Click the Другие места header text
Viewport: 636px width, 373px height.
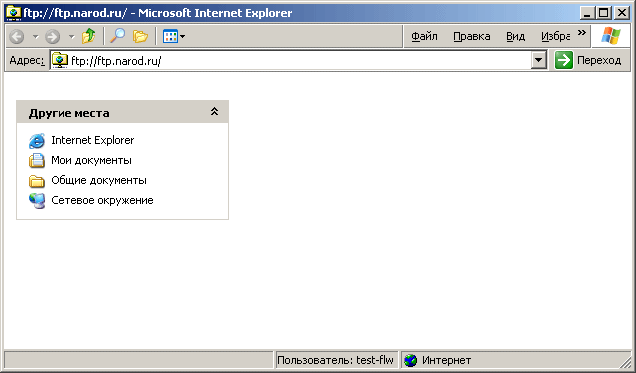(69, 113)
